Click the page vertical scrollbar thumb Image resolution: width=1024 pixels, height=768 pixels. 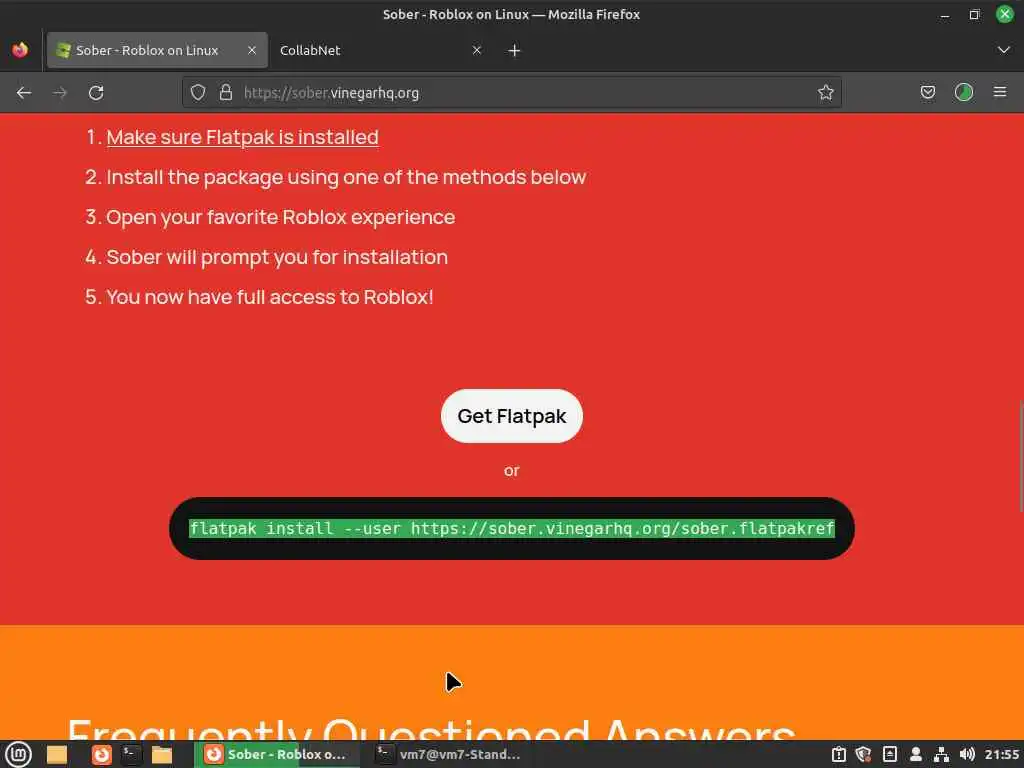(1020, 457)
